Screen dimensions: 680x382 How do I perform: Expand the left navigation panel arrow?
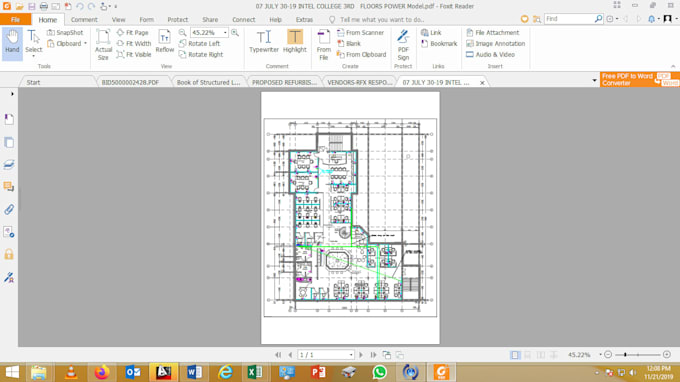(x=12, y=94)
